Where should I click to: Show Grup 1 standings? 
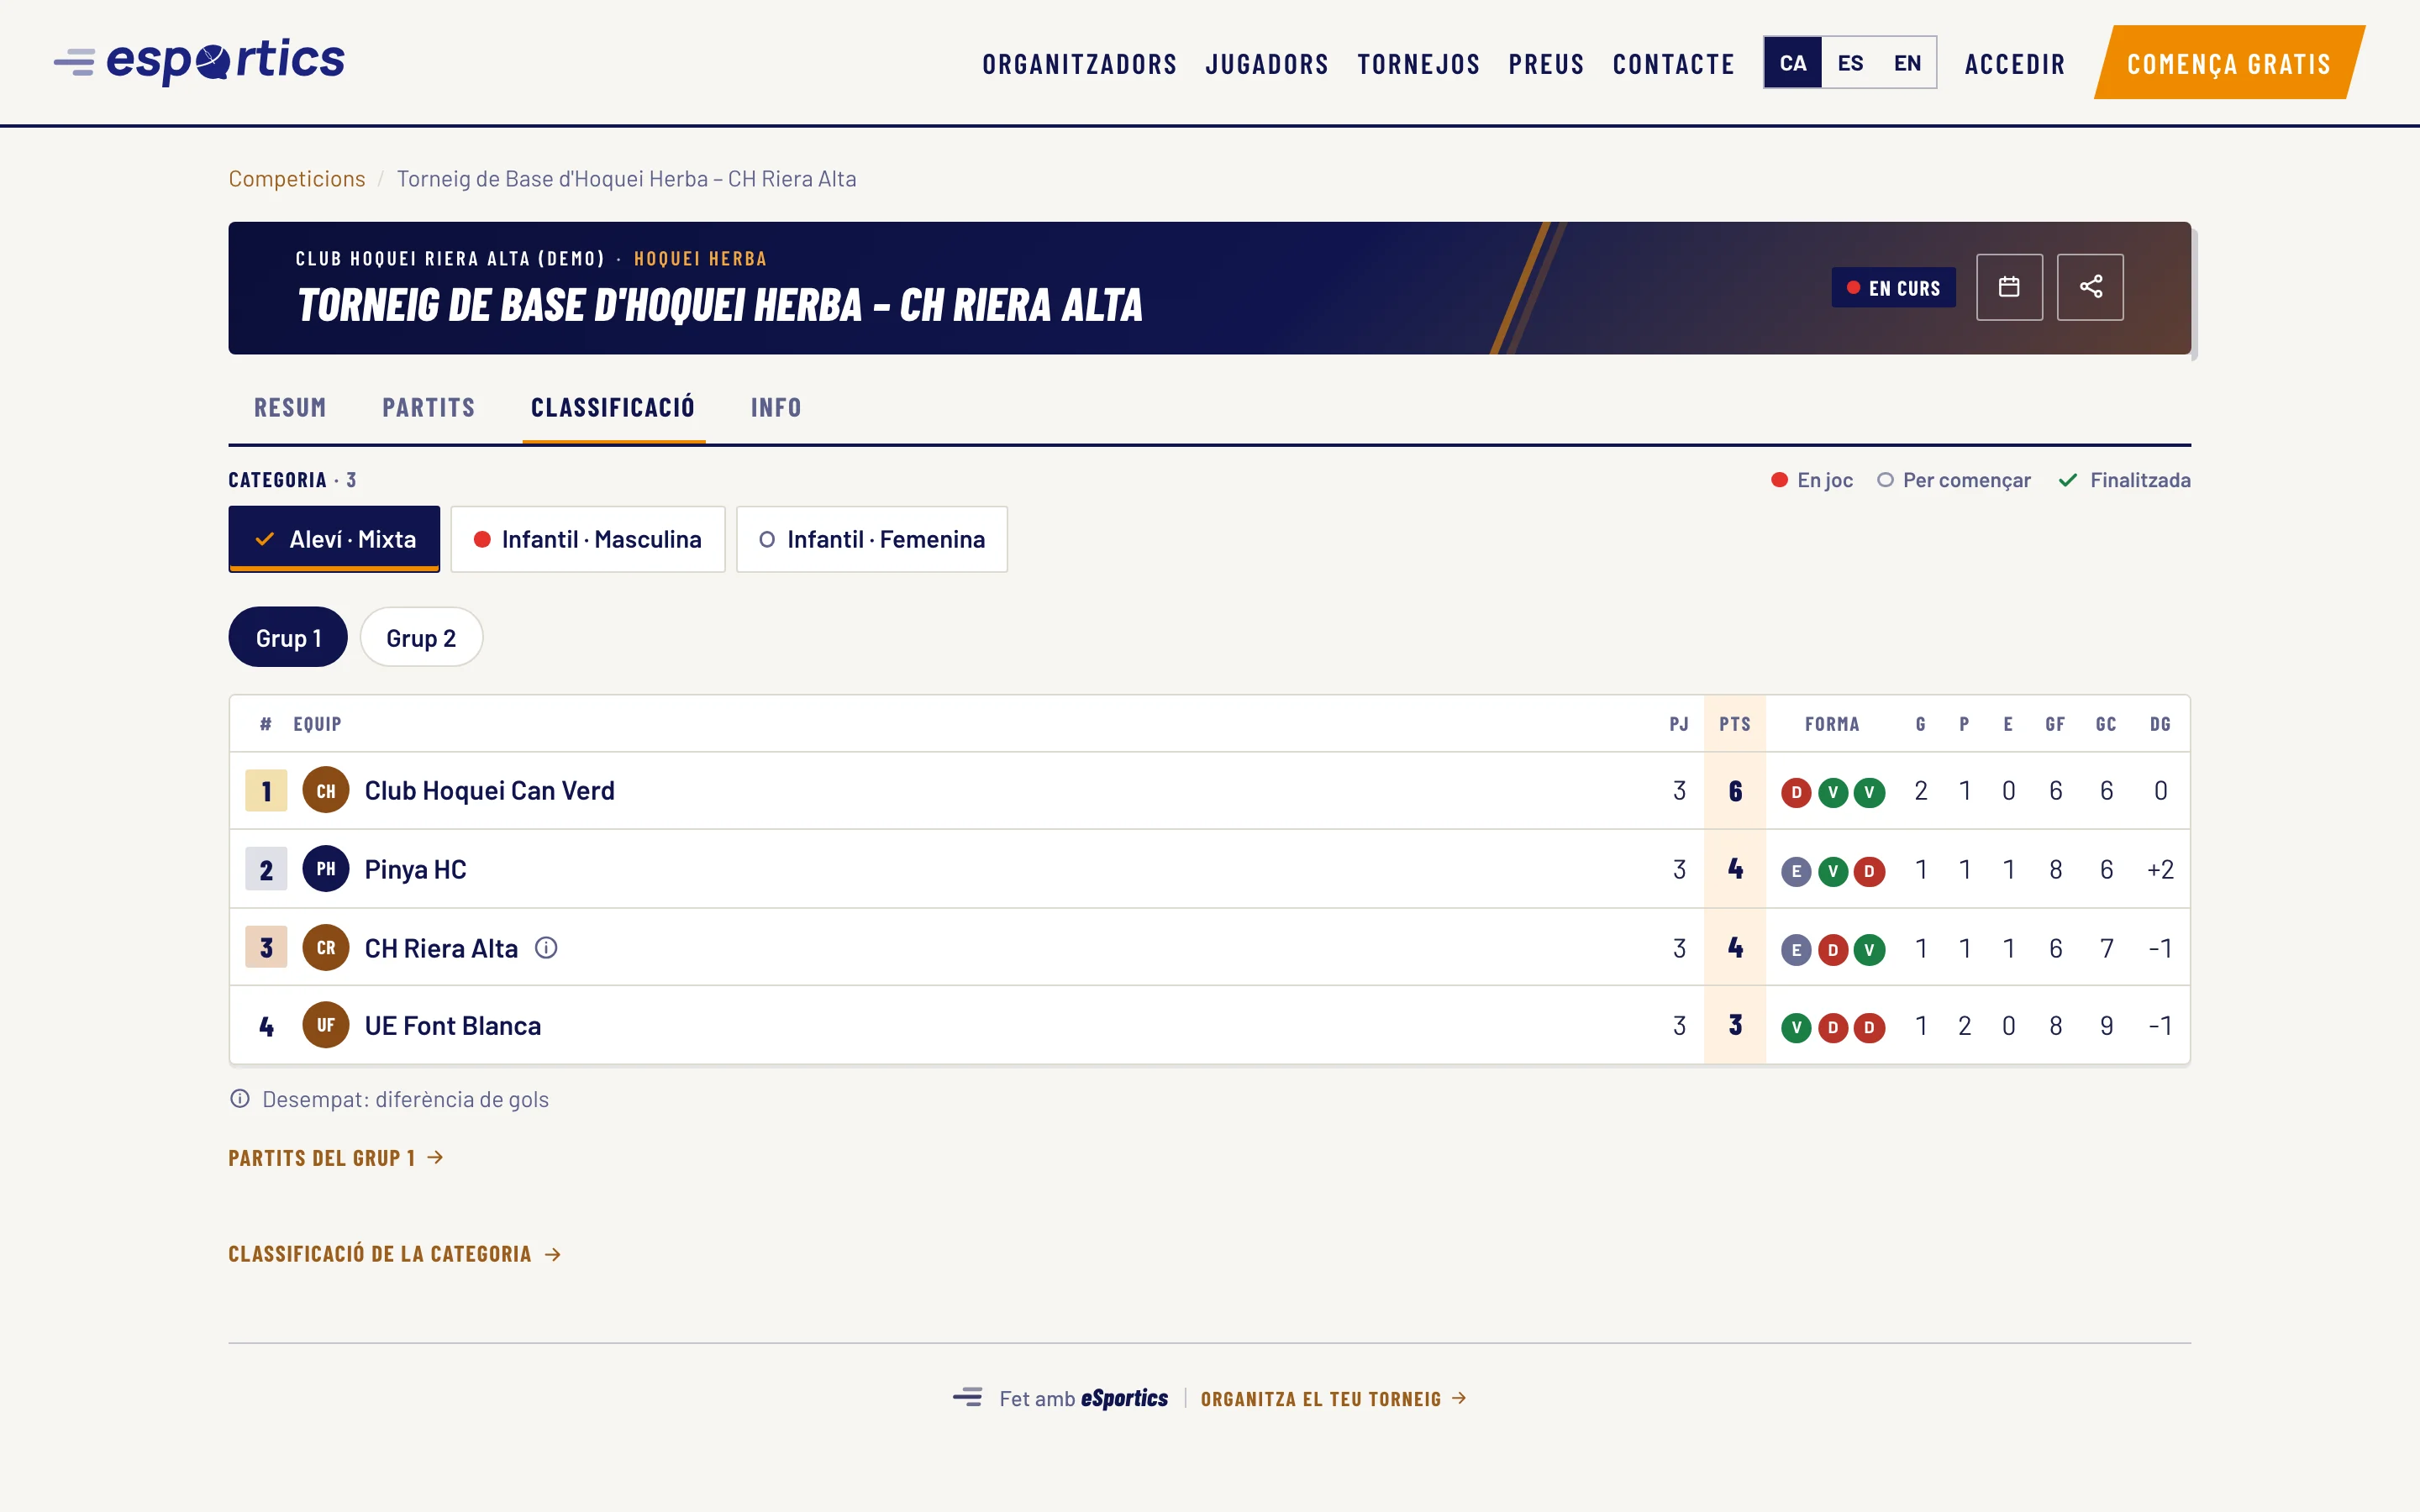point(288,637)
